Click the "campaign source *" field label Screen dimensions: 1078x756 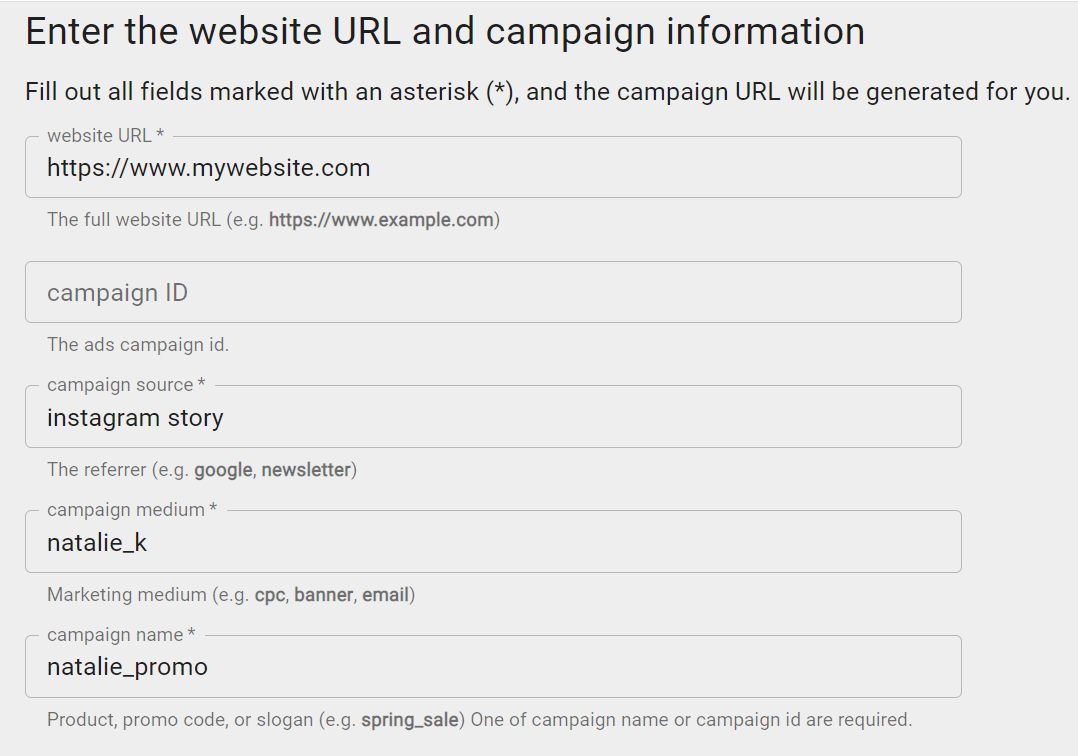pyautogui.click(x=126, y=385)
